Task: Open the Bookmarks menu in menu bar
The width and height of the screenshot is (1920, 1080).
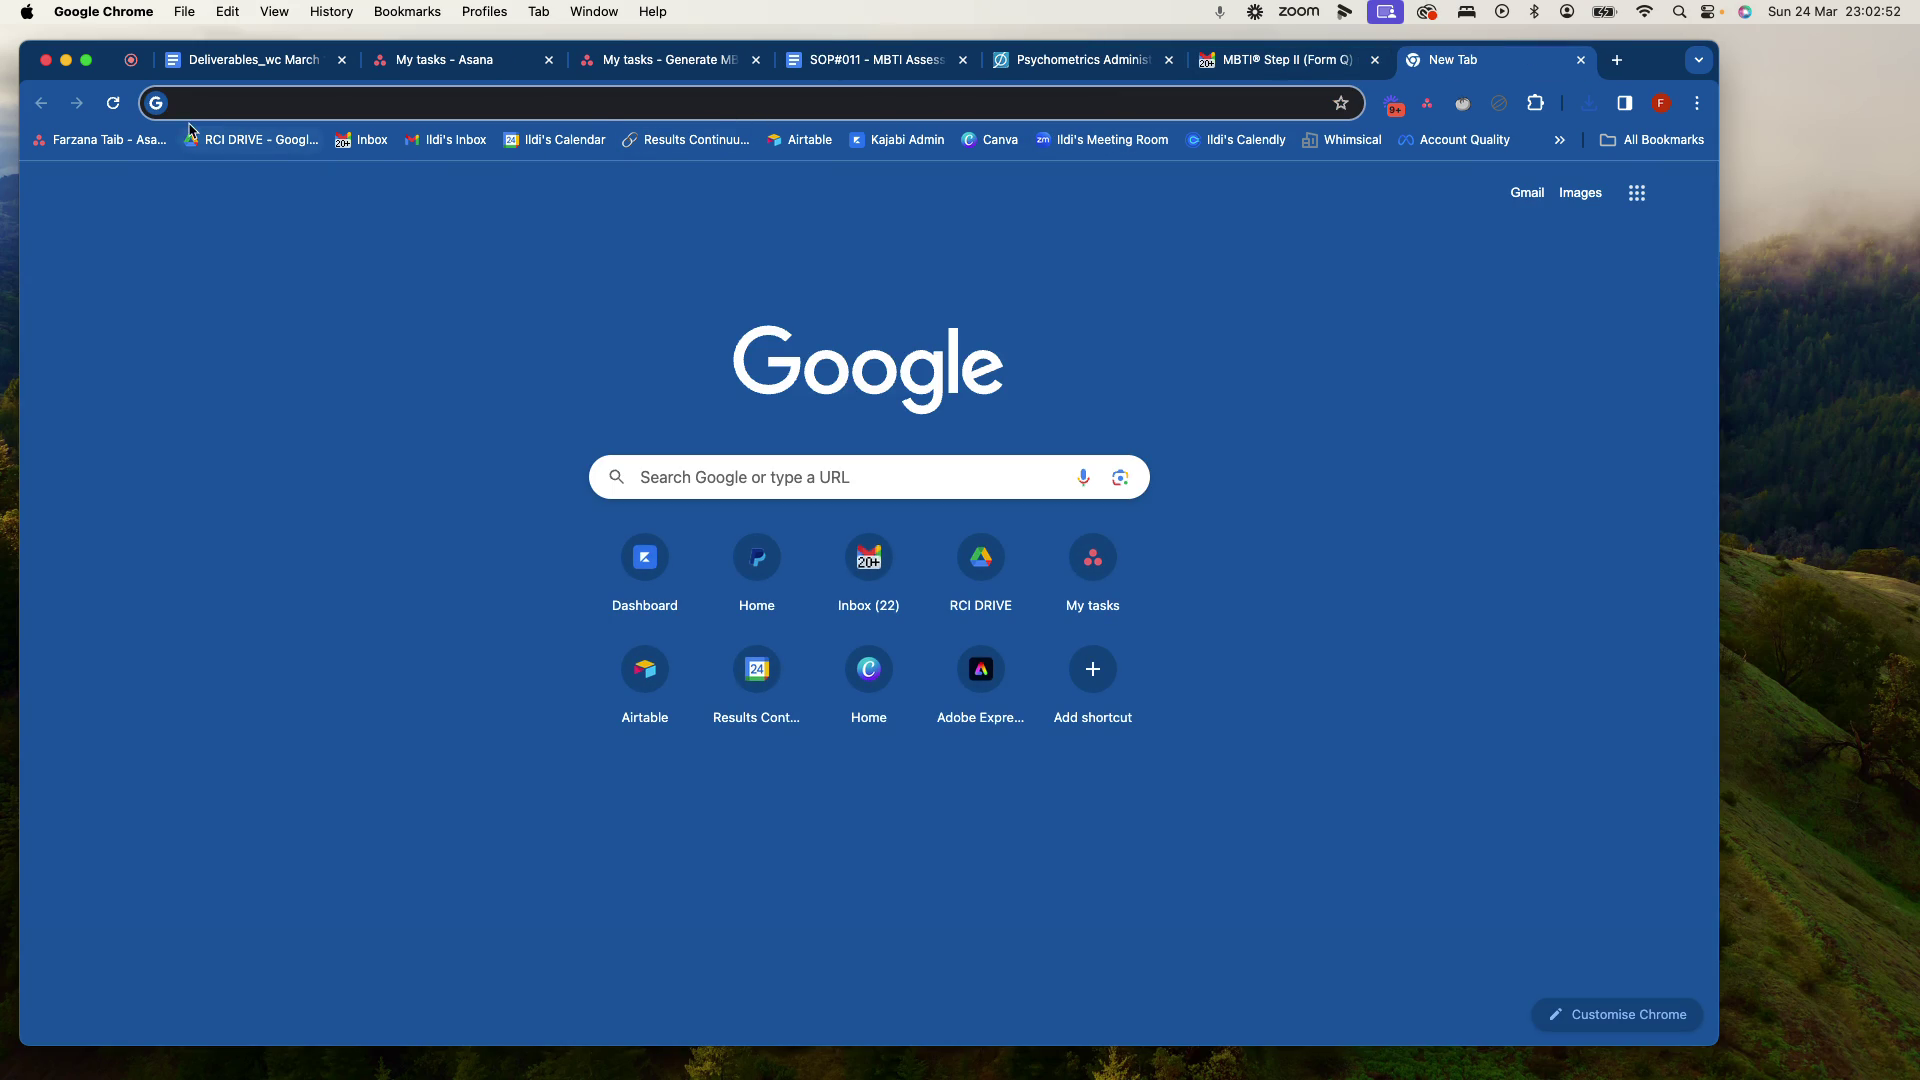Action: click(x=406, y=12)
